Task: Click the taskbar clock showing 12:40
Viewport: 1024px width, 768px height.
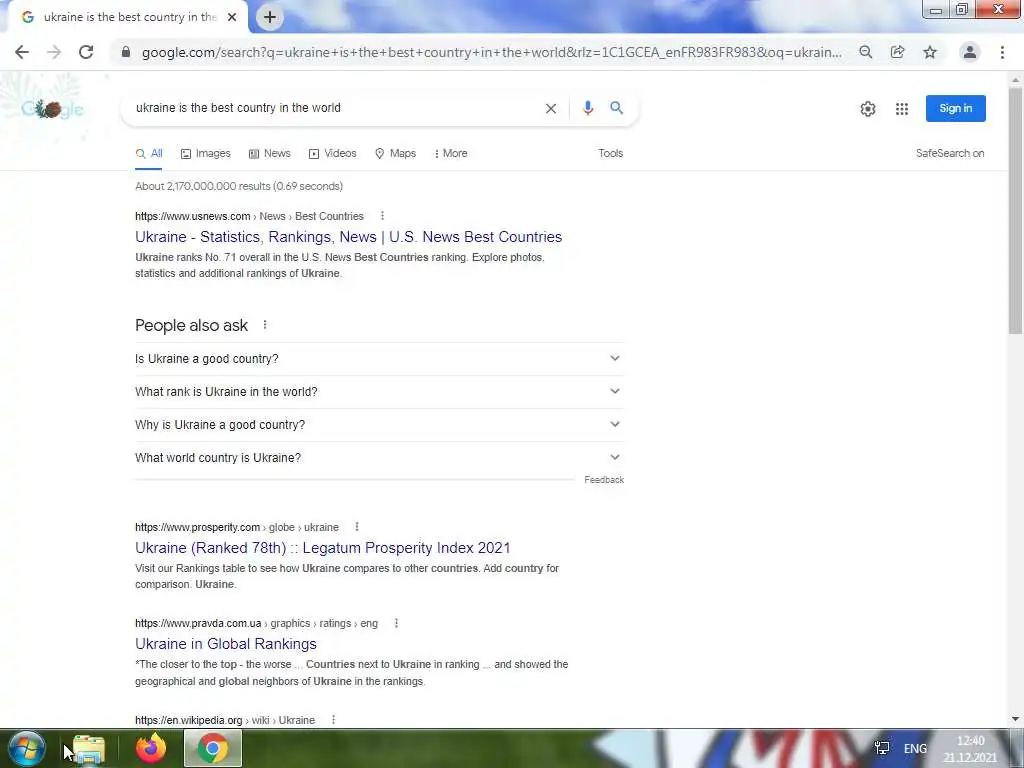Action: click(970, 749)
